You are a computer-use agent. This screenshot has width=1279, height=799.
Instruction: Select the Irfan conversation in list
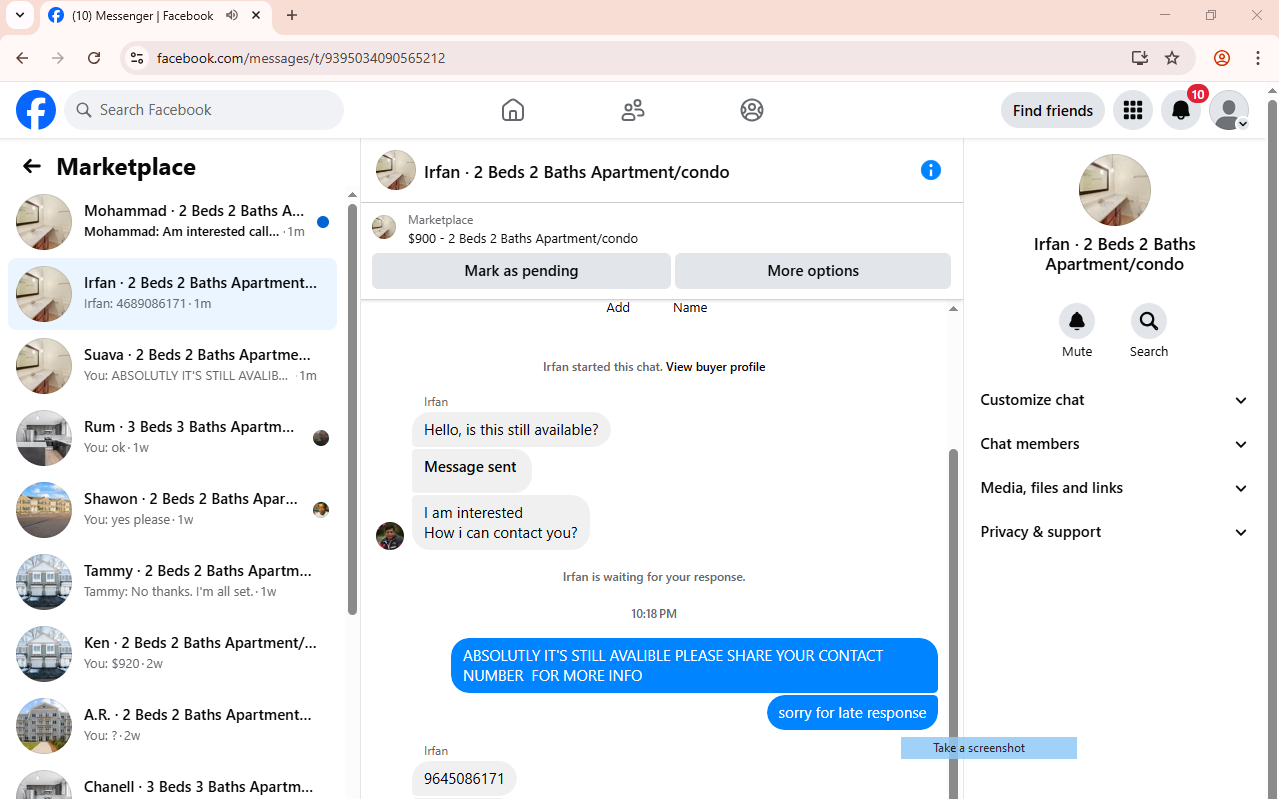(x=172, y=294)
